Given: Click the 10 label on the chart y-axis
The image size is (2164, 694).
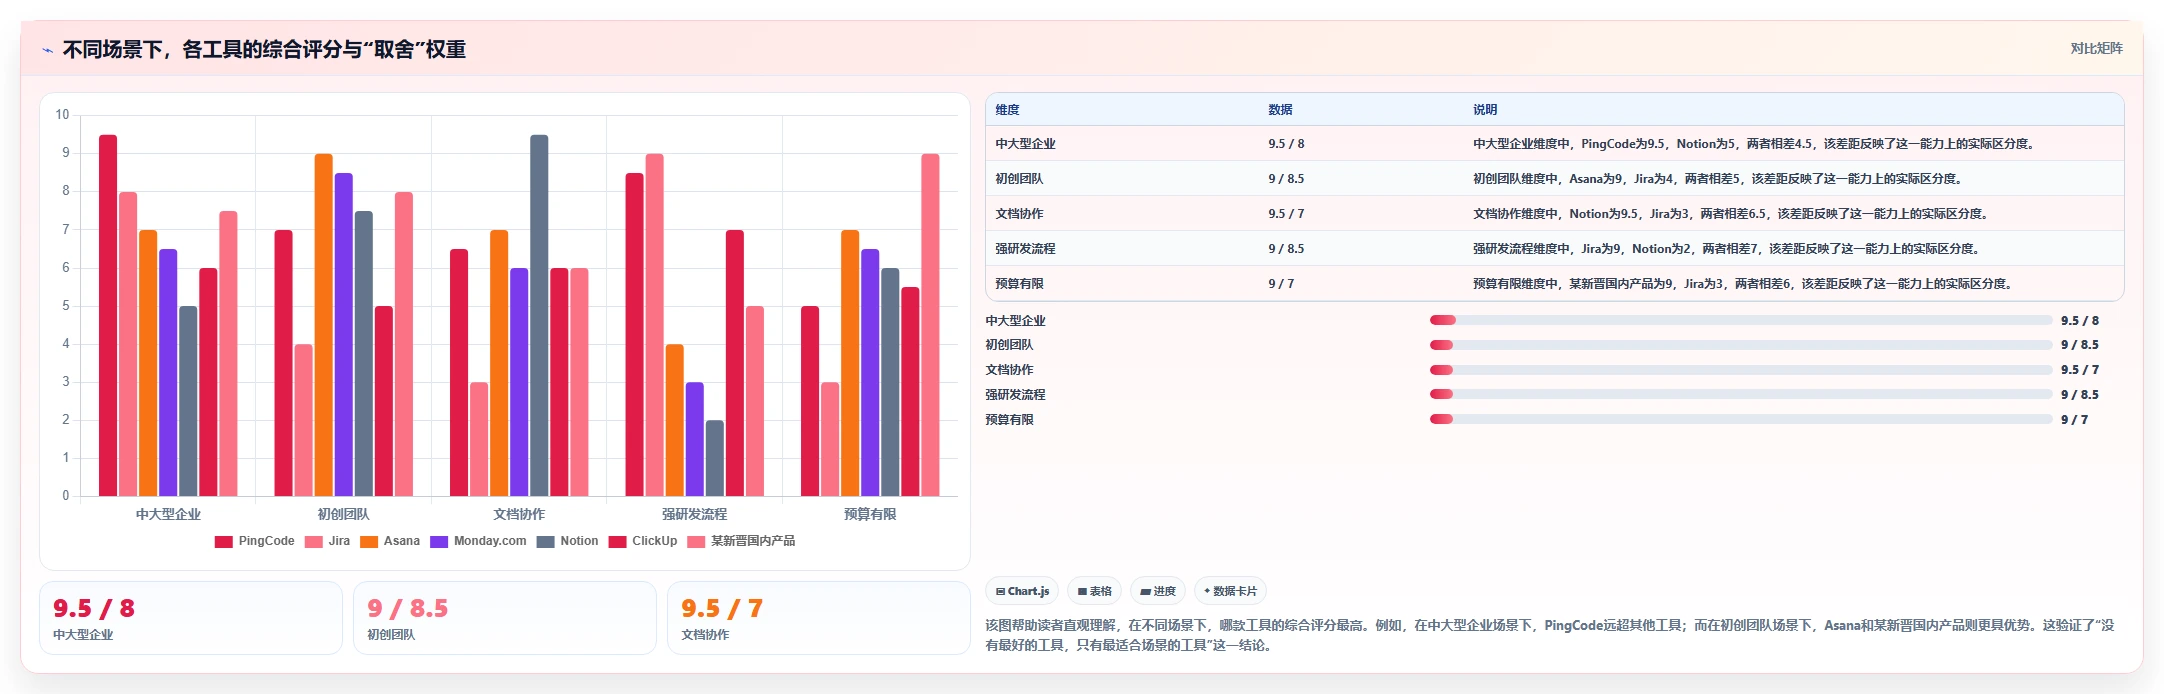Looking at the screenshot, I should [62, 115].
